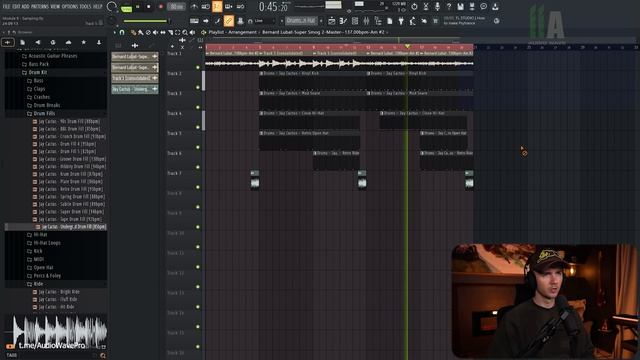
Task: Open the FILE menu
Action: pyautogui.click(x=7, y=7)
